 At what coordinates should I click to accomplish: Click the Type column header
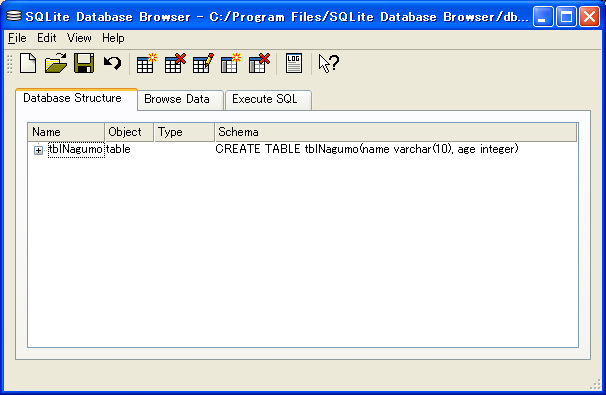(x=184, y=132)
